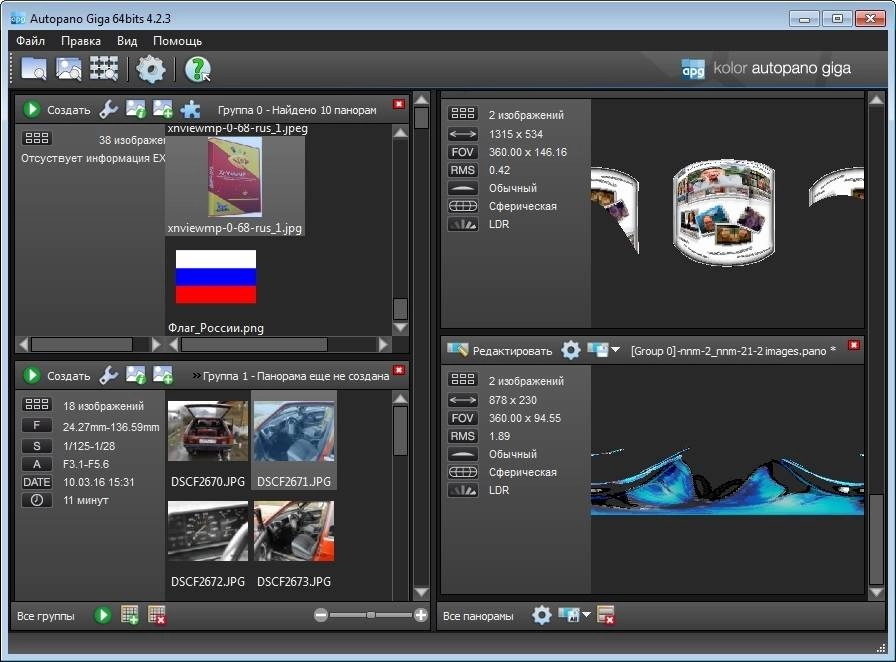
Task: Open Группа 1 wrench settings icon
Action: pos(109,376)
